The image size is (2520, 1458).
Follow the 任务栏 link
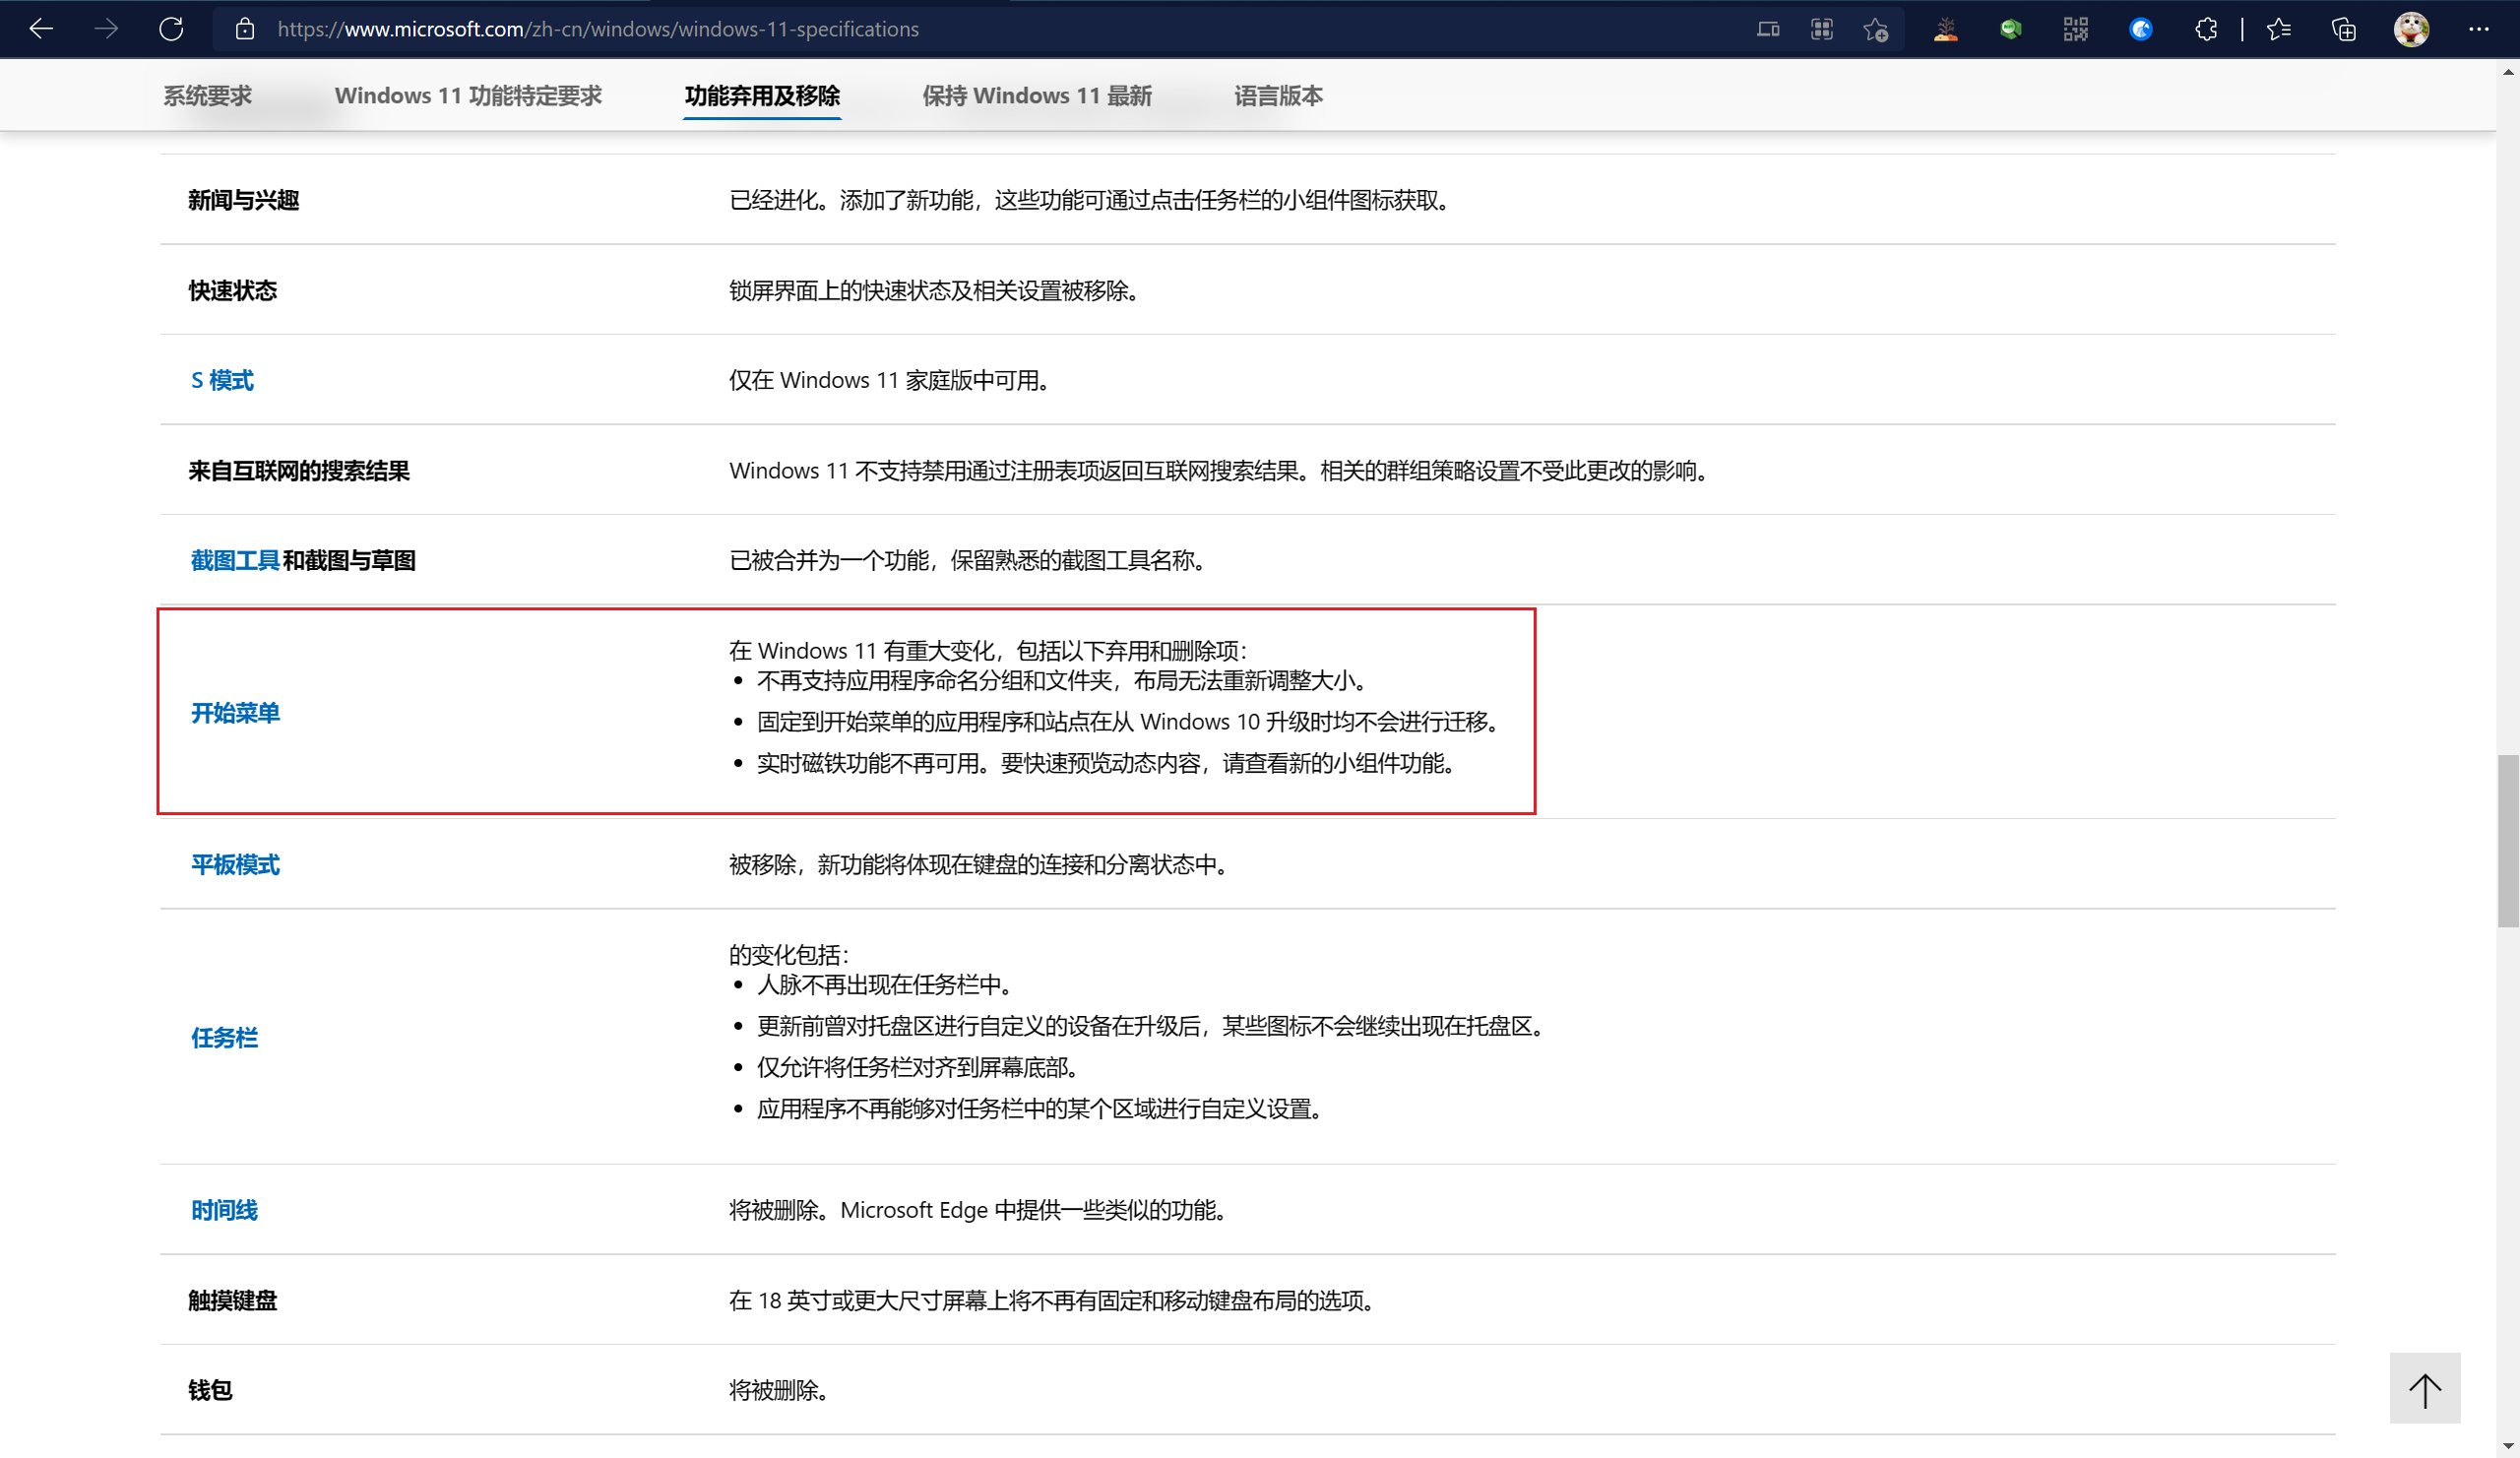[x=224, y=1037]
